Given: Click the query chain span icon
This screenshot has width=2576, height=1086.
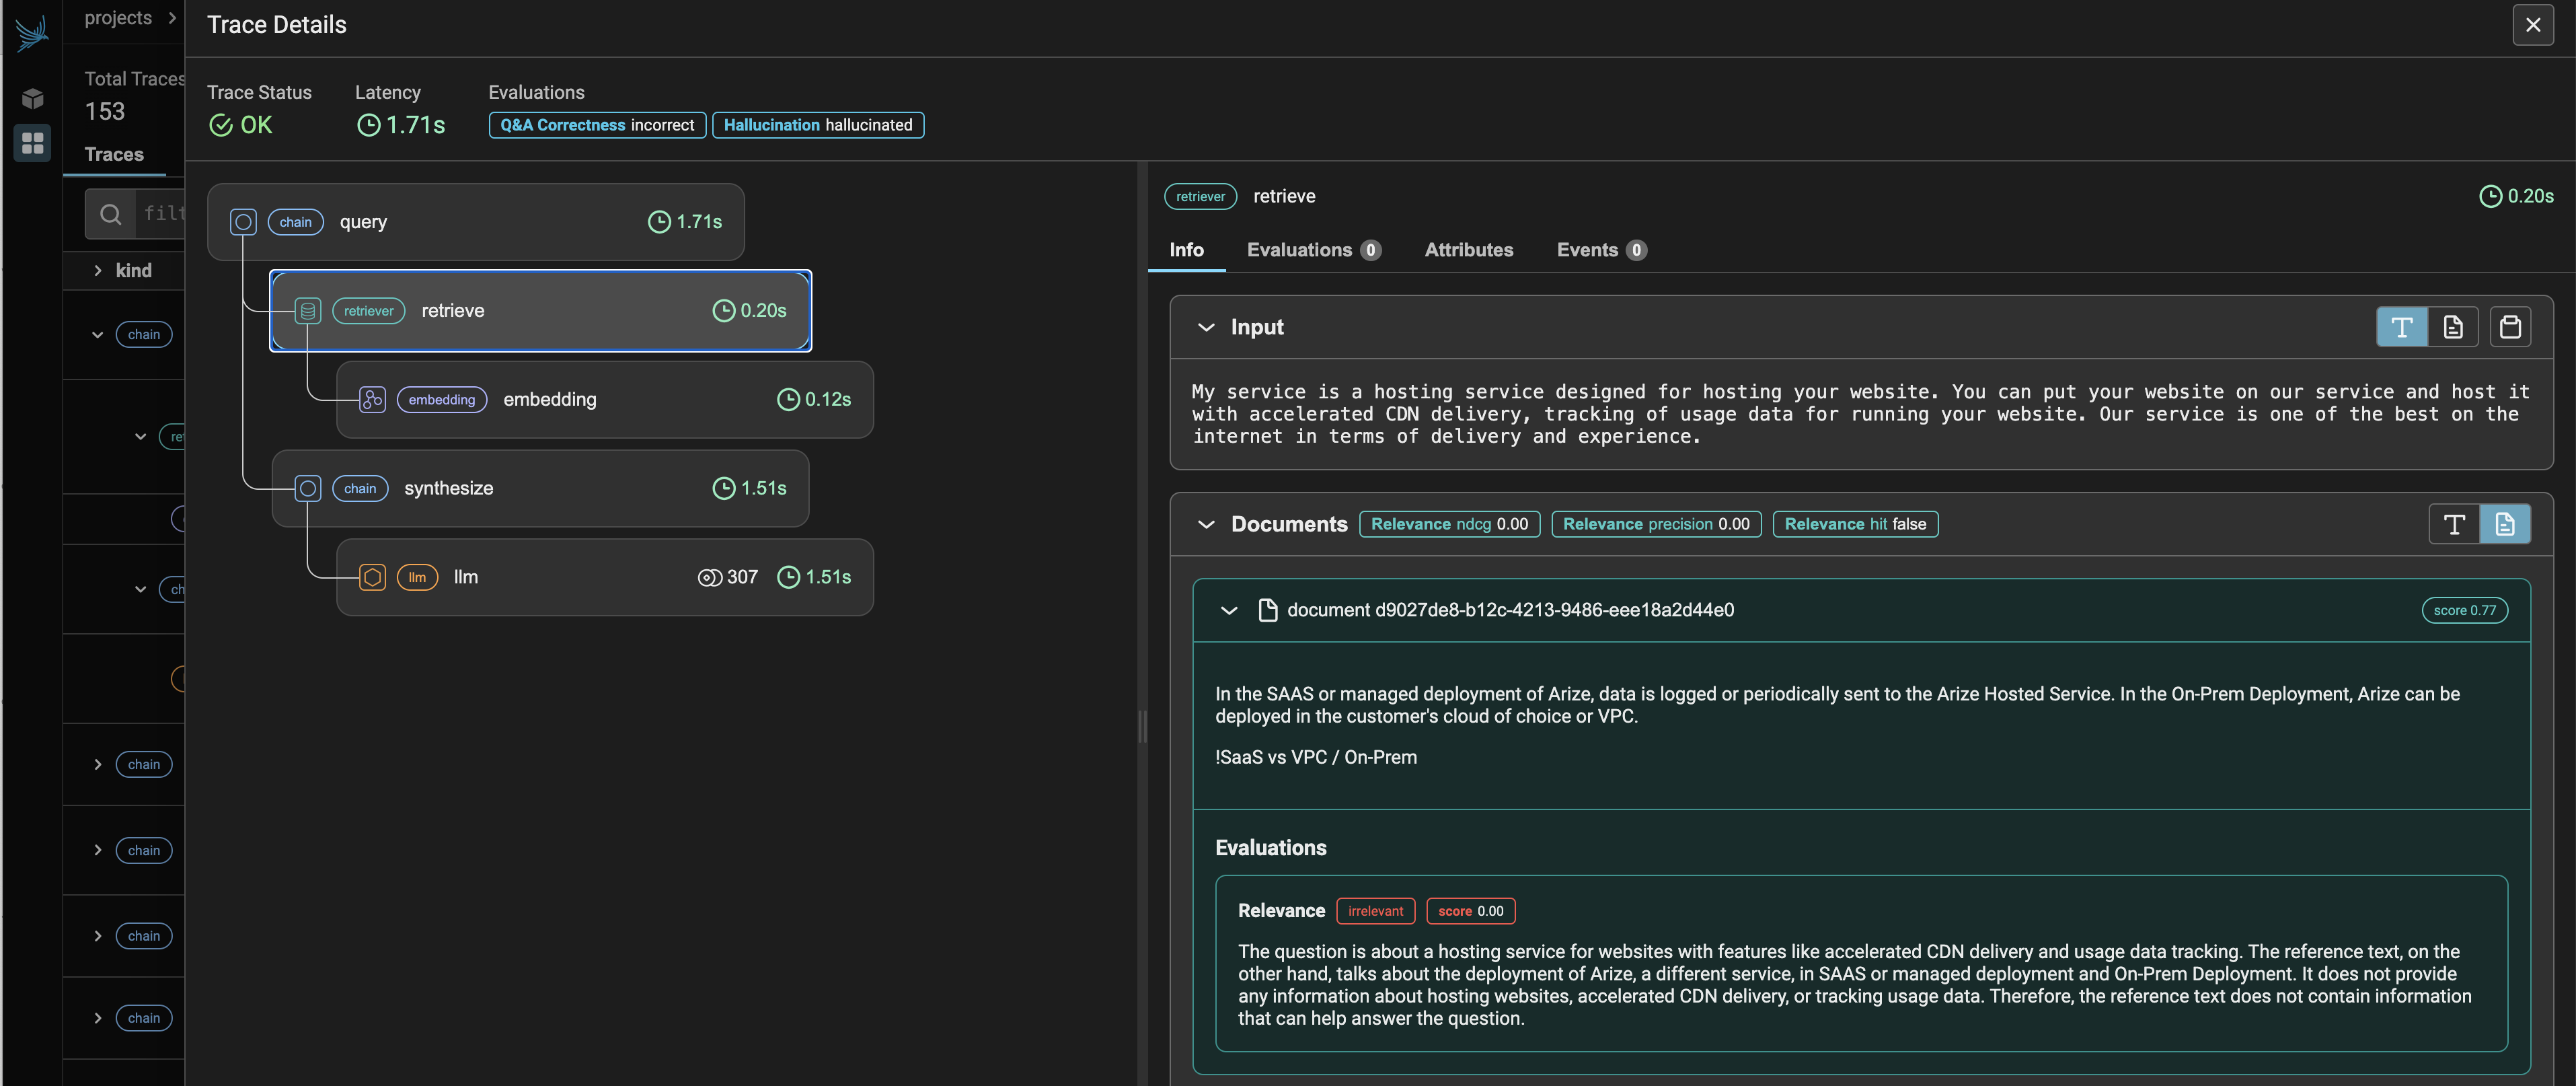Looking at the screenshot, I should [x=243, y=222].
